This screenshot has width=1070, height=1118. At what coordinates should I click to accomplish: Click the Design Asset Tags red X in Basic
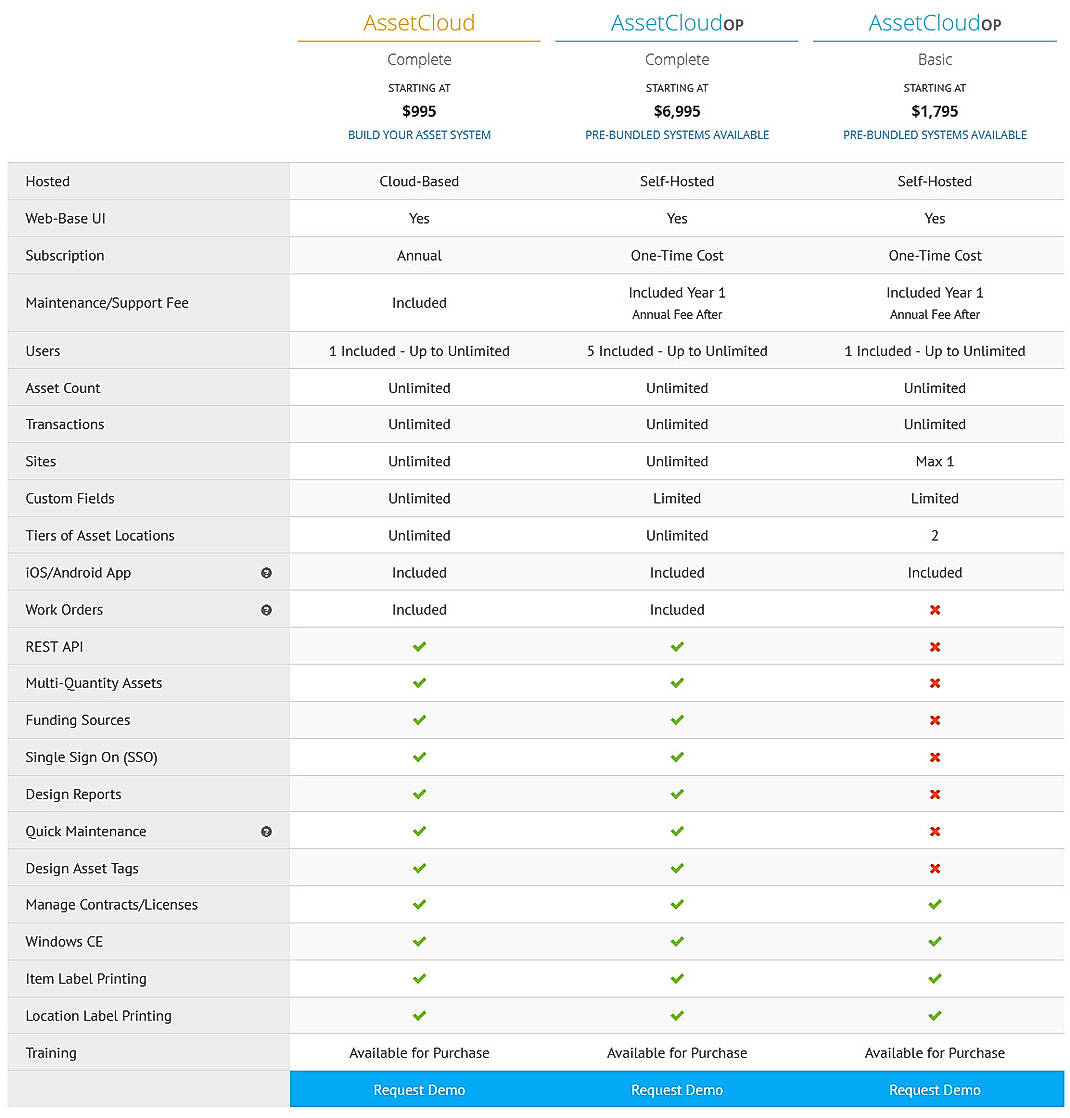(935, 868)
